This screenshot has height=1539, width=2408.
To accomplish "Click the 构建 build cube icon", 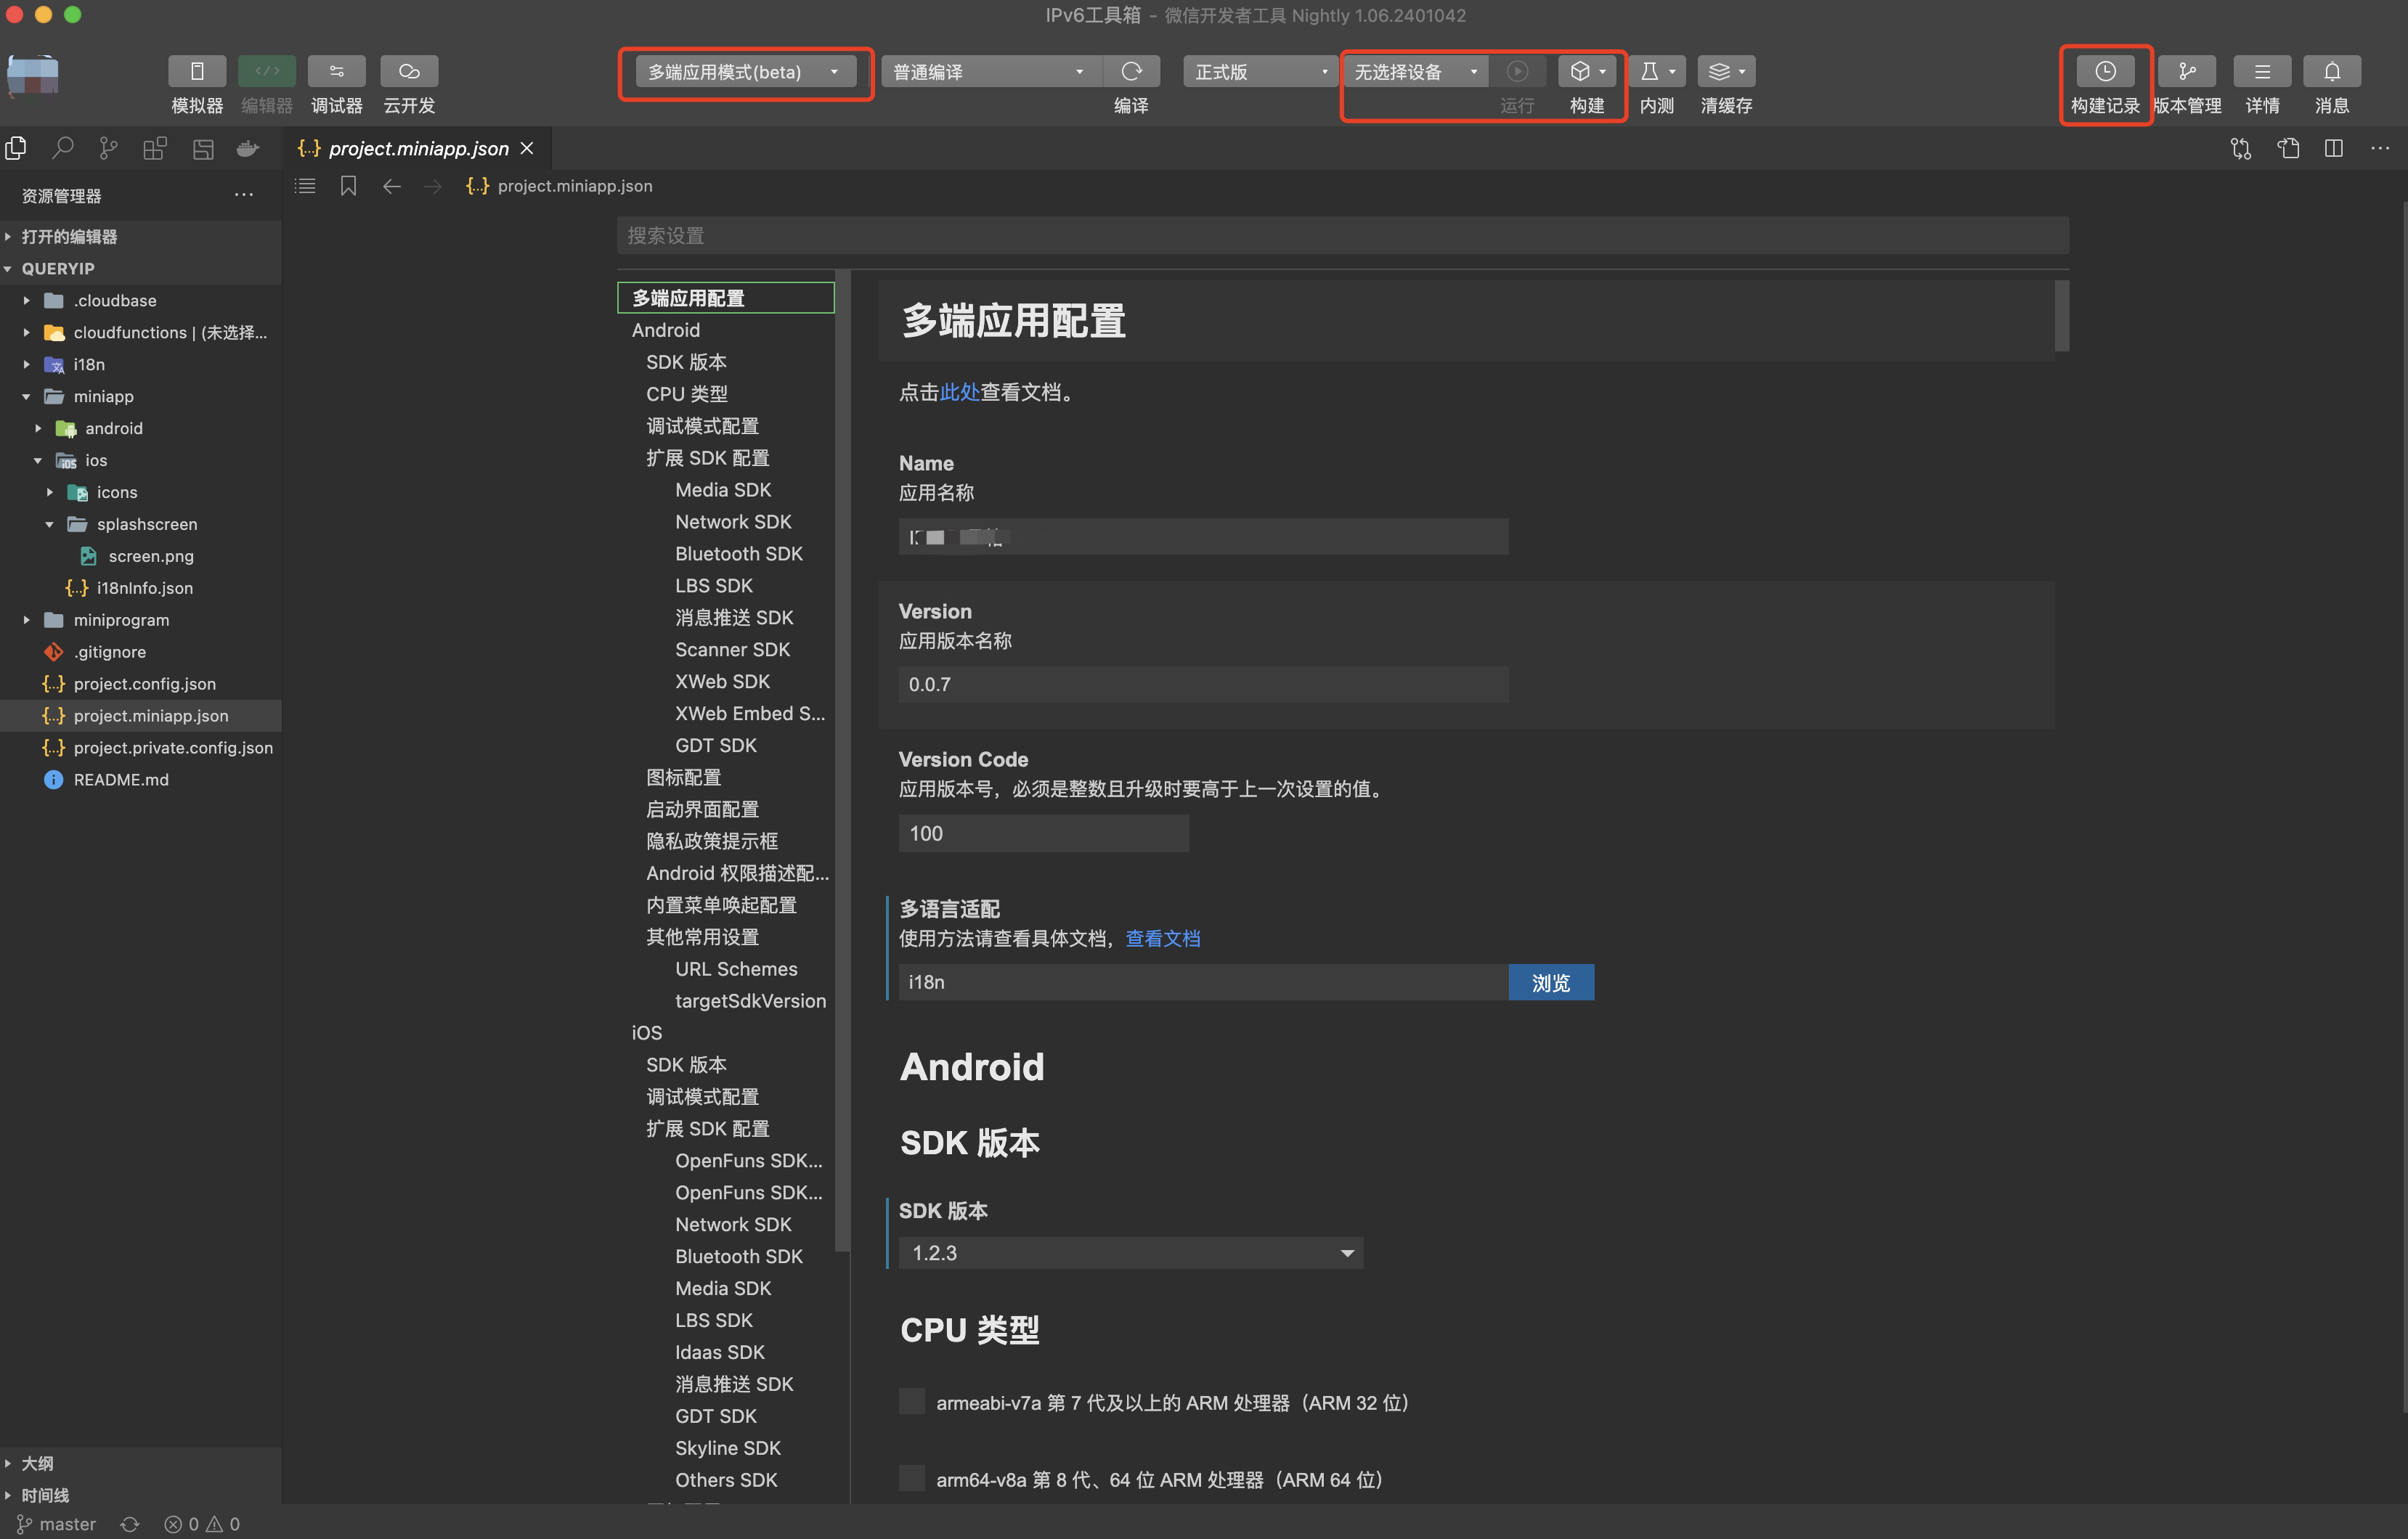I will (1587, 71).
